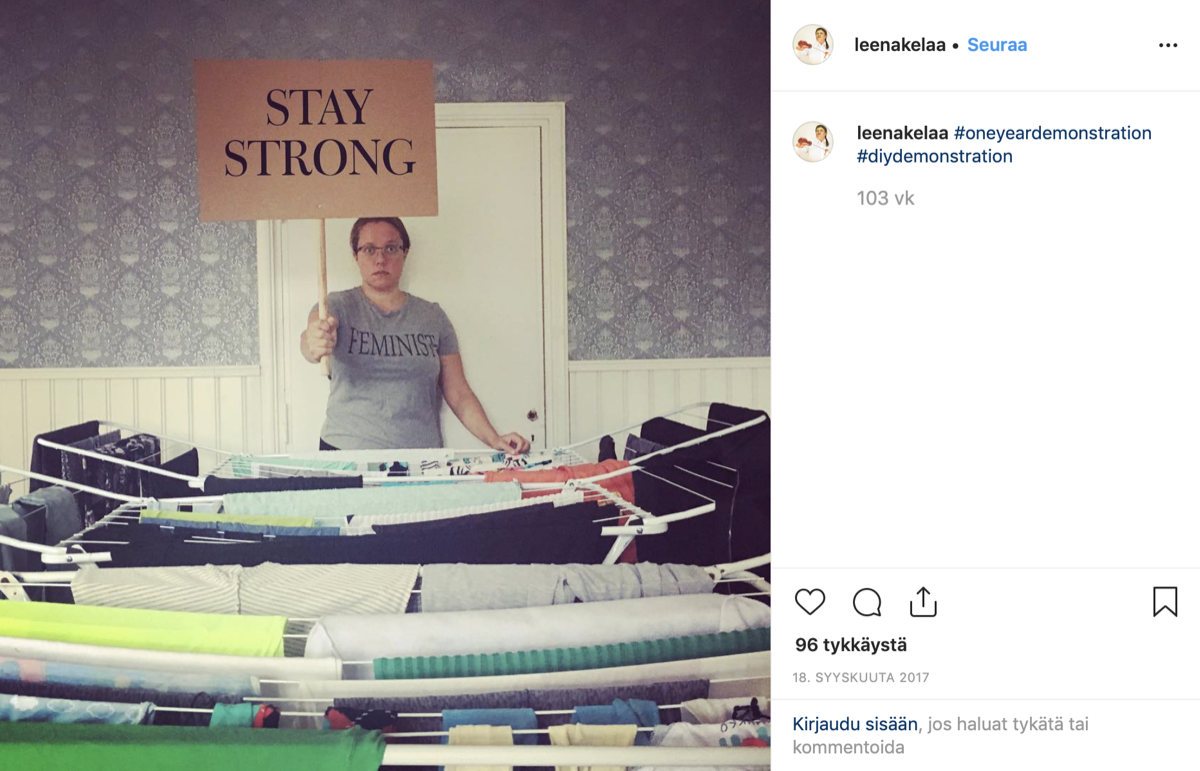1200x771 pixels.
Task: Select the 103 vk caption timestamp
Action: point(885,198)
